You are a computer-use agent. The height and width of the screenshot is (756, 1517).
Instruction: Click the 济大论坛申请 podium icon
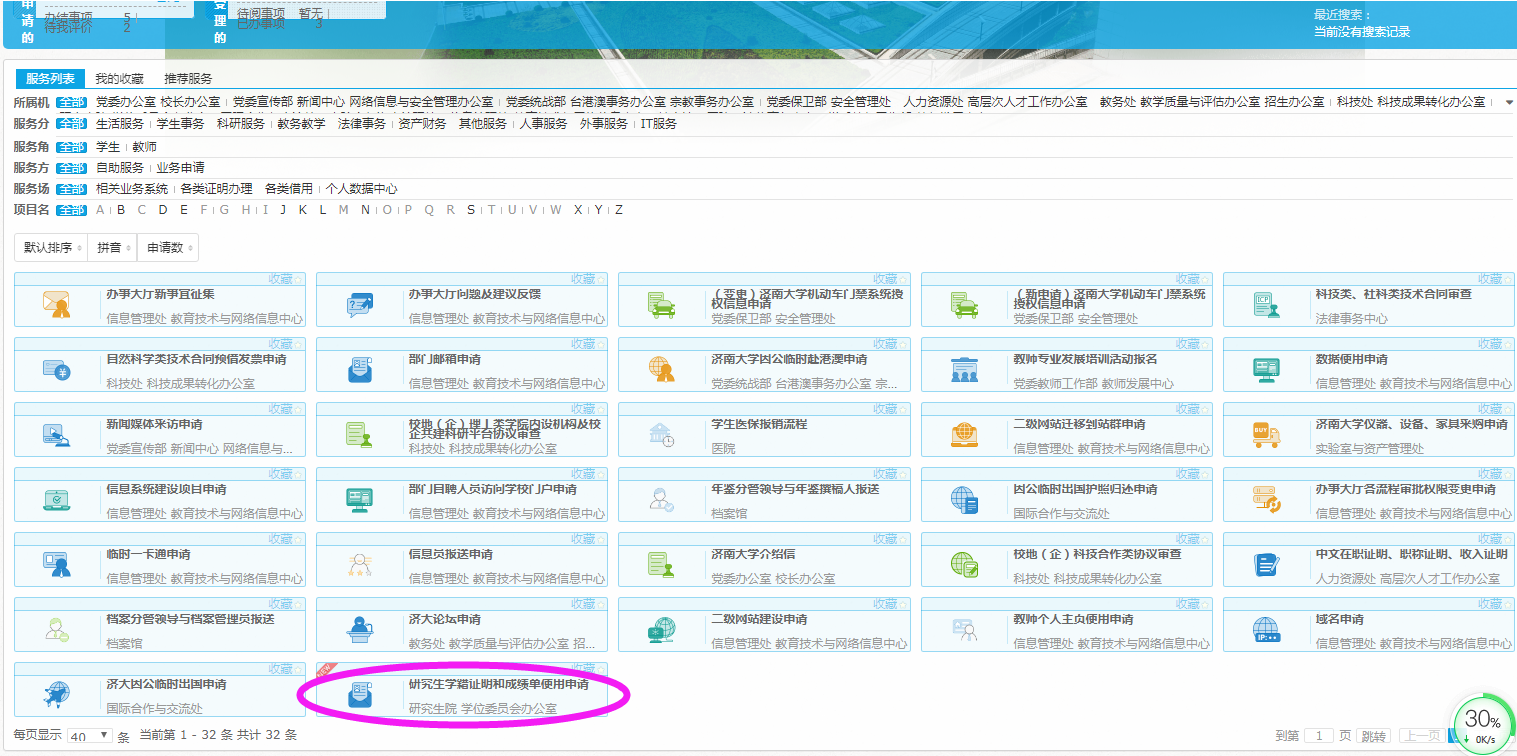(359, 630)
